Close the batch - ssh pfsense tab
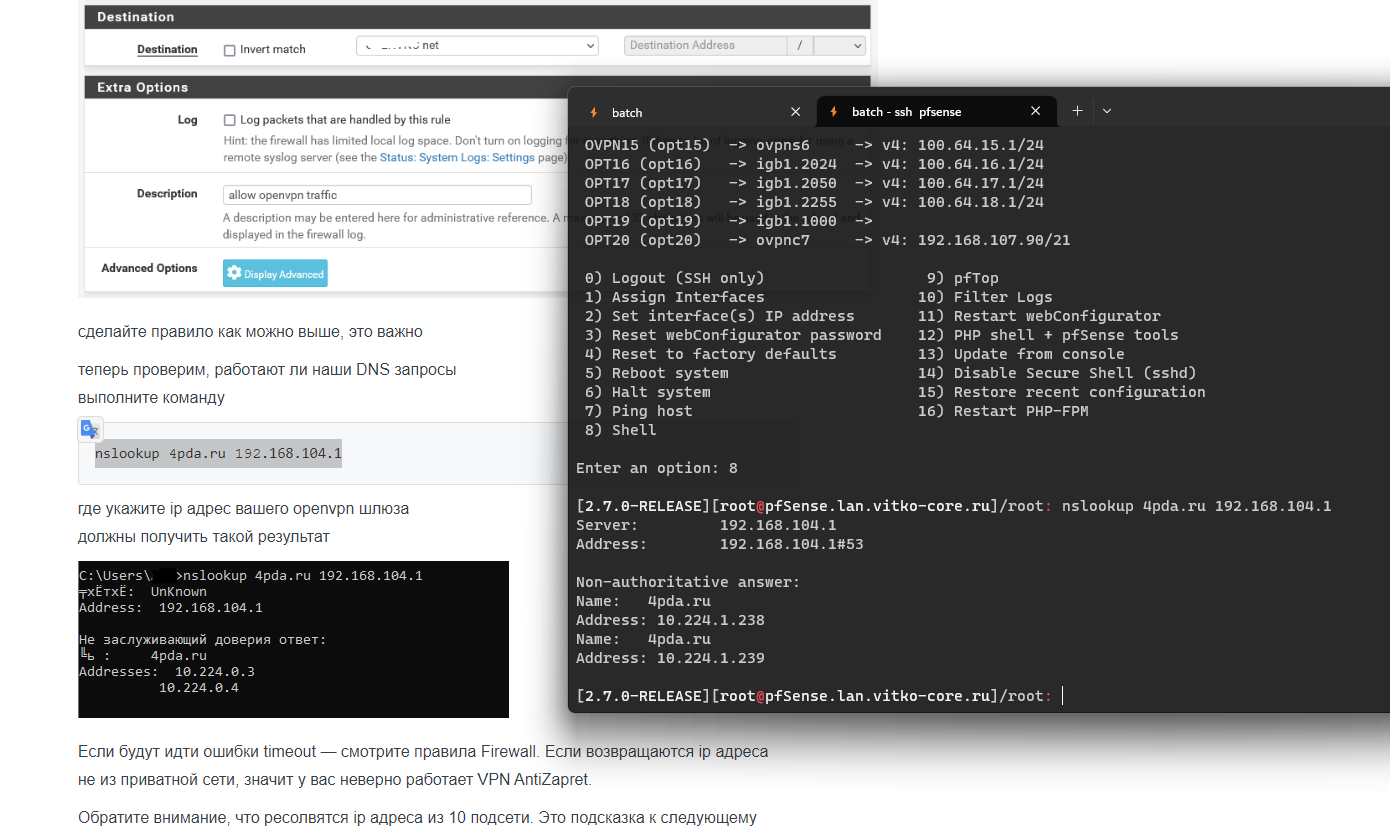The width and height of the screenshot is (1390, 834). (x=1036, y=112)
